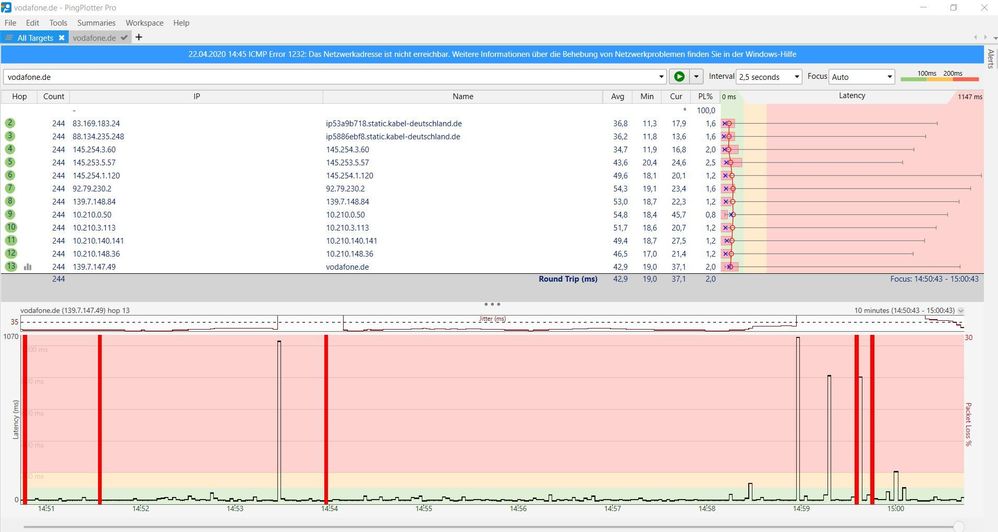
Task: Click the Latency column header
Action: point(852,95)
